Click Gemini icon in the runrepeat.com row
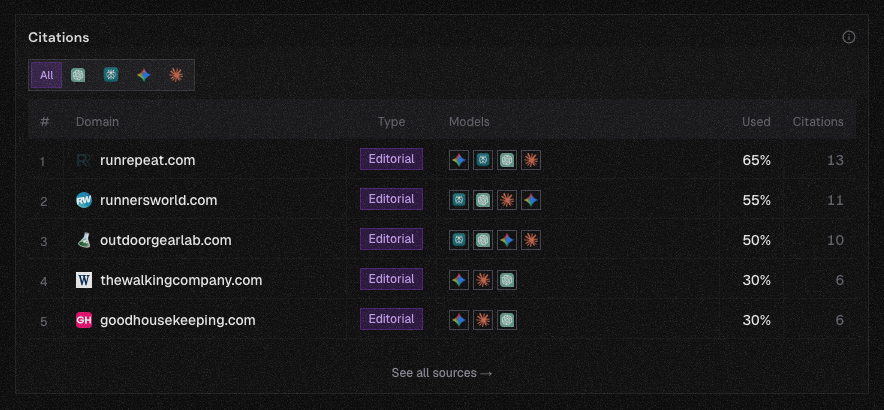Viewport: 884px width, 410px height. click(x=458, y=160)
